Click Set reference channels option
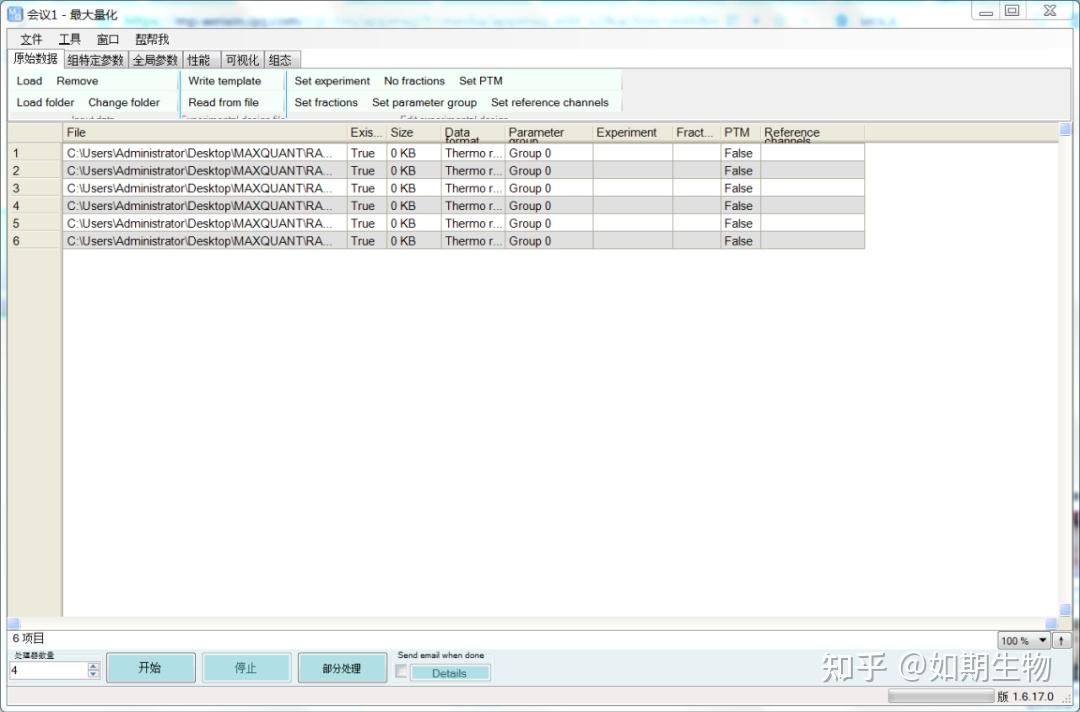The image size is (1080, 712). (551, 102)
